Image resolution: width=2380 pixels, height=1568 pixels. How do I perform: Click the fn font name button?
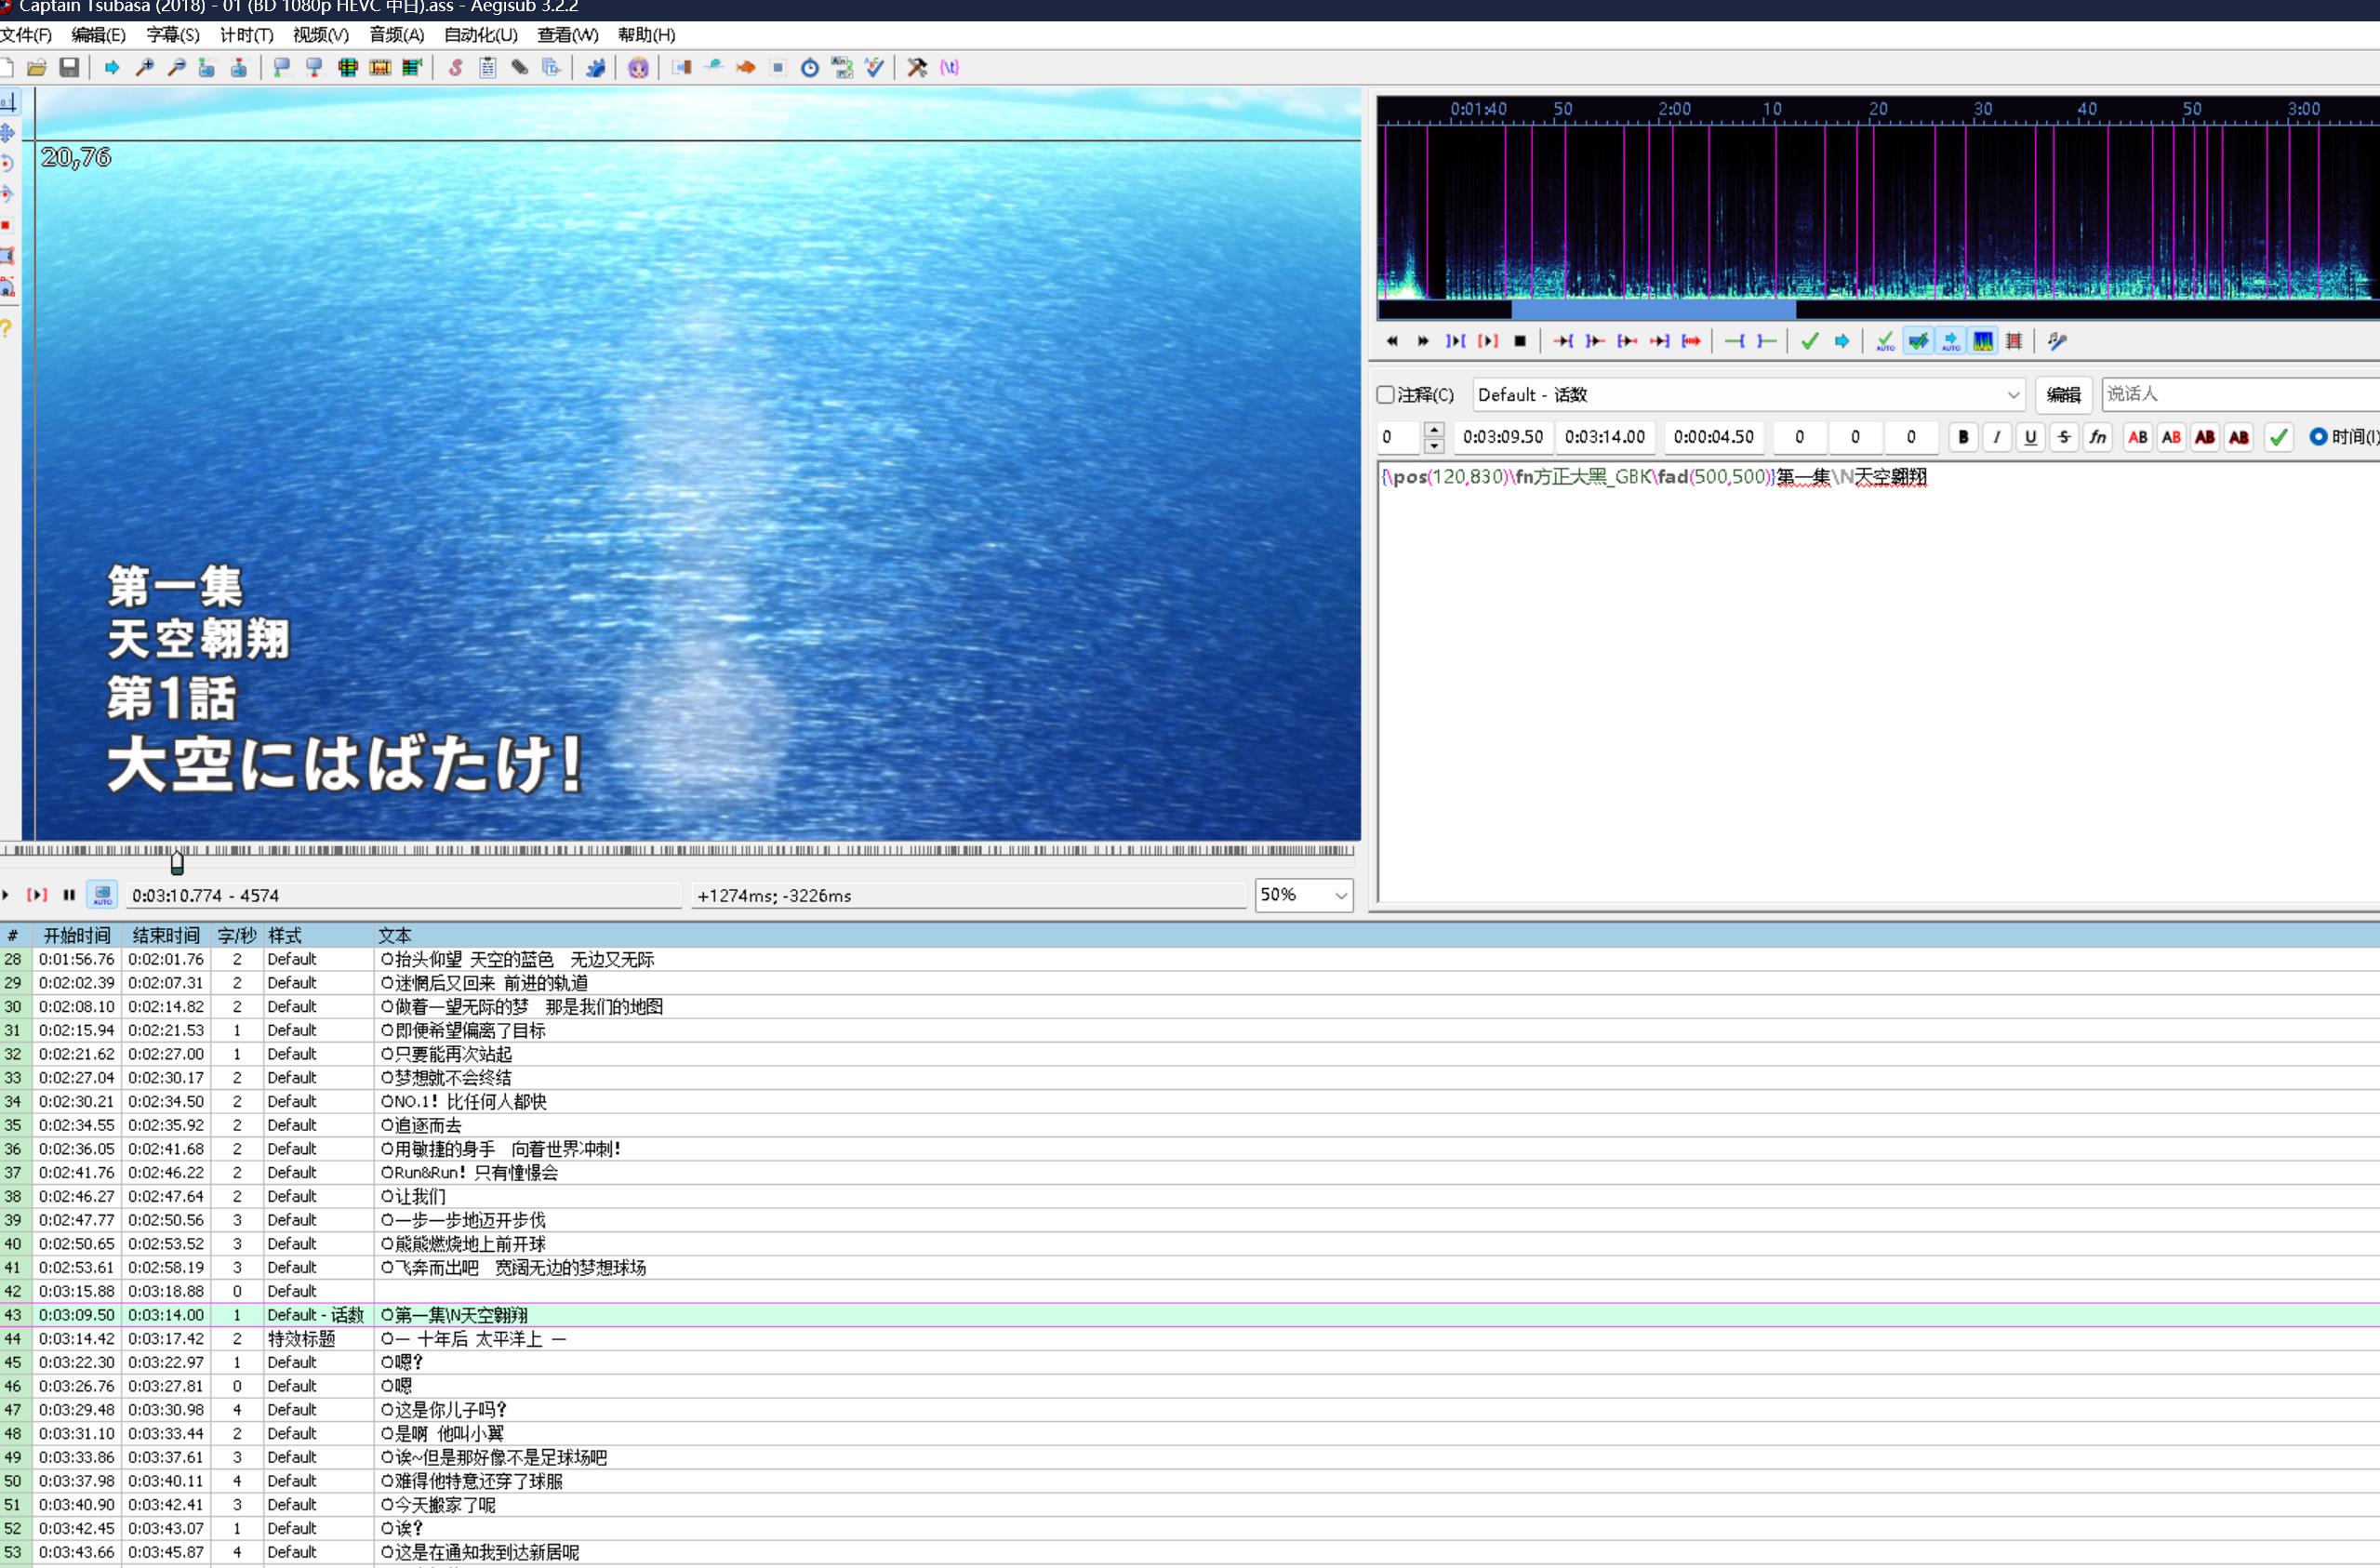pos(2098,437)
